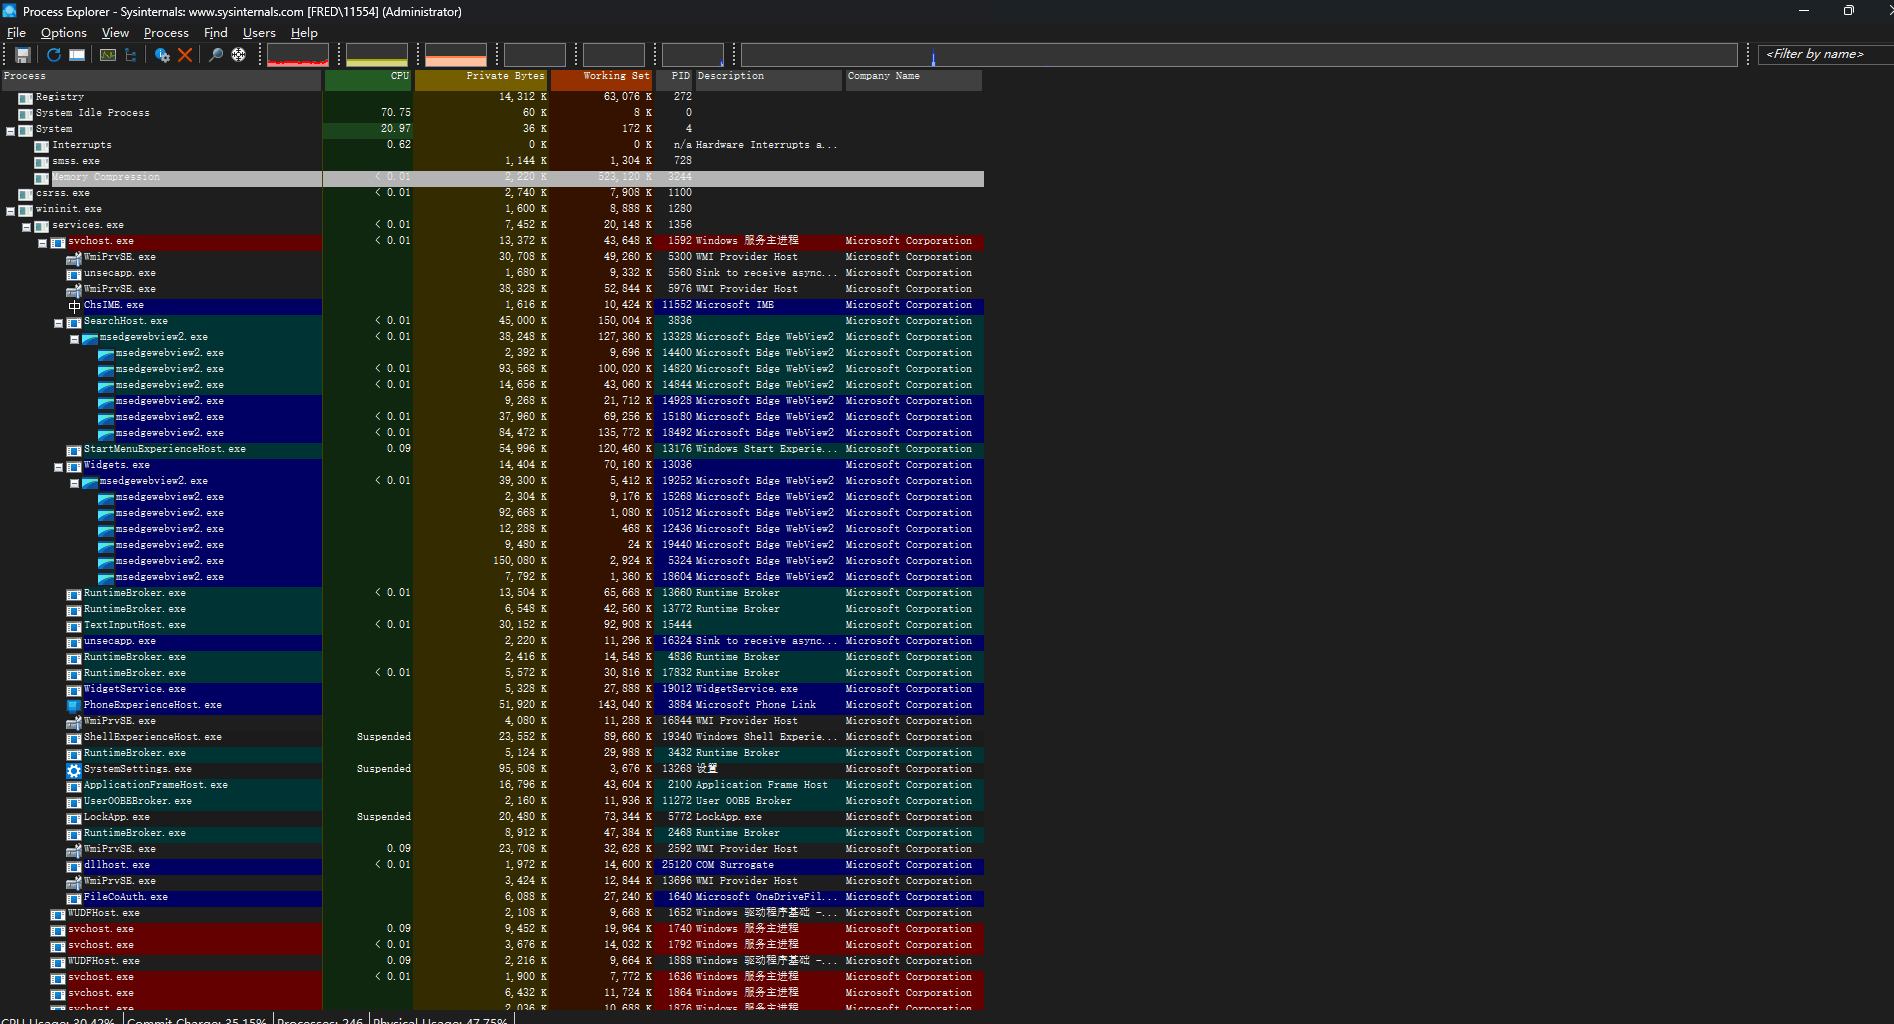Click the red X Kill Process icon
1894x1024 pixels.
pyautogui.click(x=185, y=55)
